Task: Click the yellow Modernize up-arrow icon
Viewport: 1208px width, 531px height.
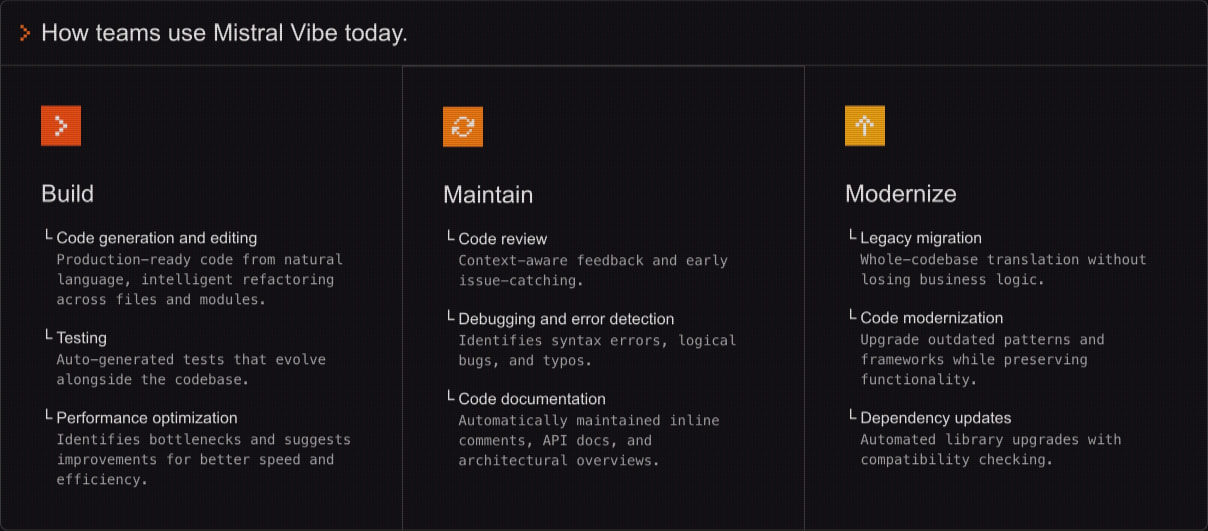Action: (x=865, y=126)
